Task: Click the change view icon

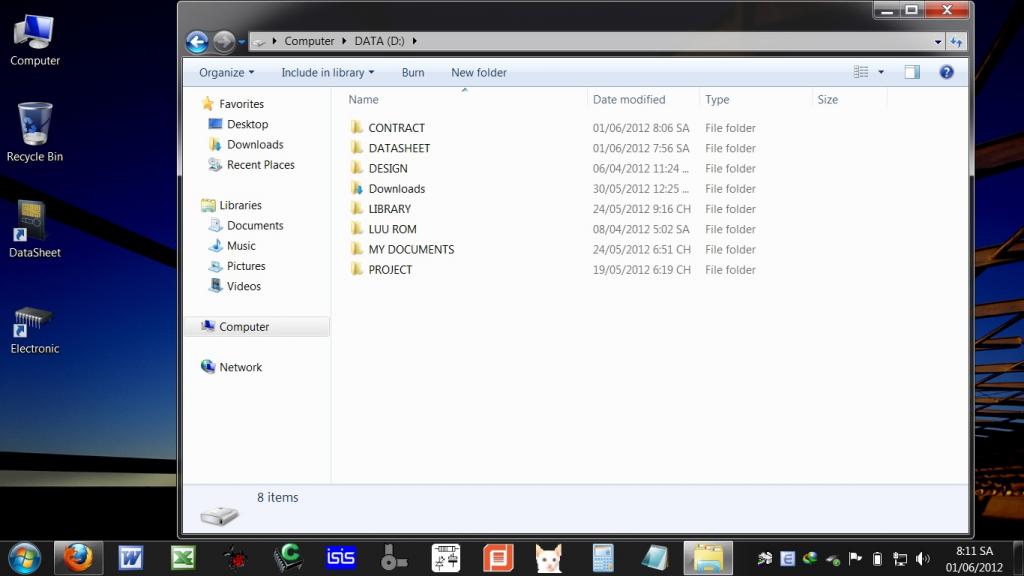Action: pos(861,72)
